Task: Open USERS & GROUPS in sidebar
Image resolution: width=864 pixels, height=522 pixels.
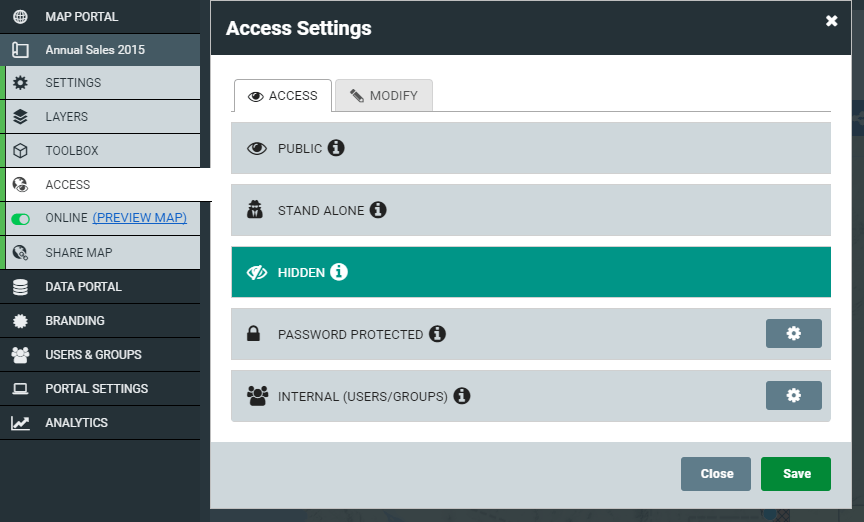Action: click(x=100, y=354)
